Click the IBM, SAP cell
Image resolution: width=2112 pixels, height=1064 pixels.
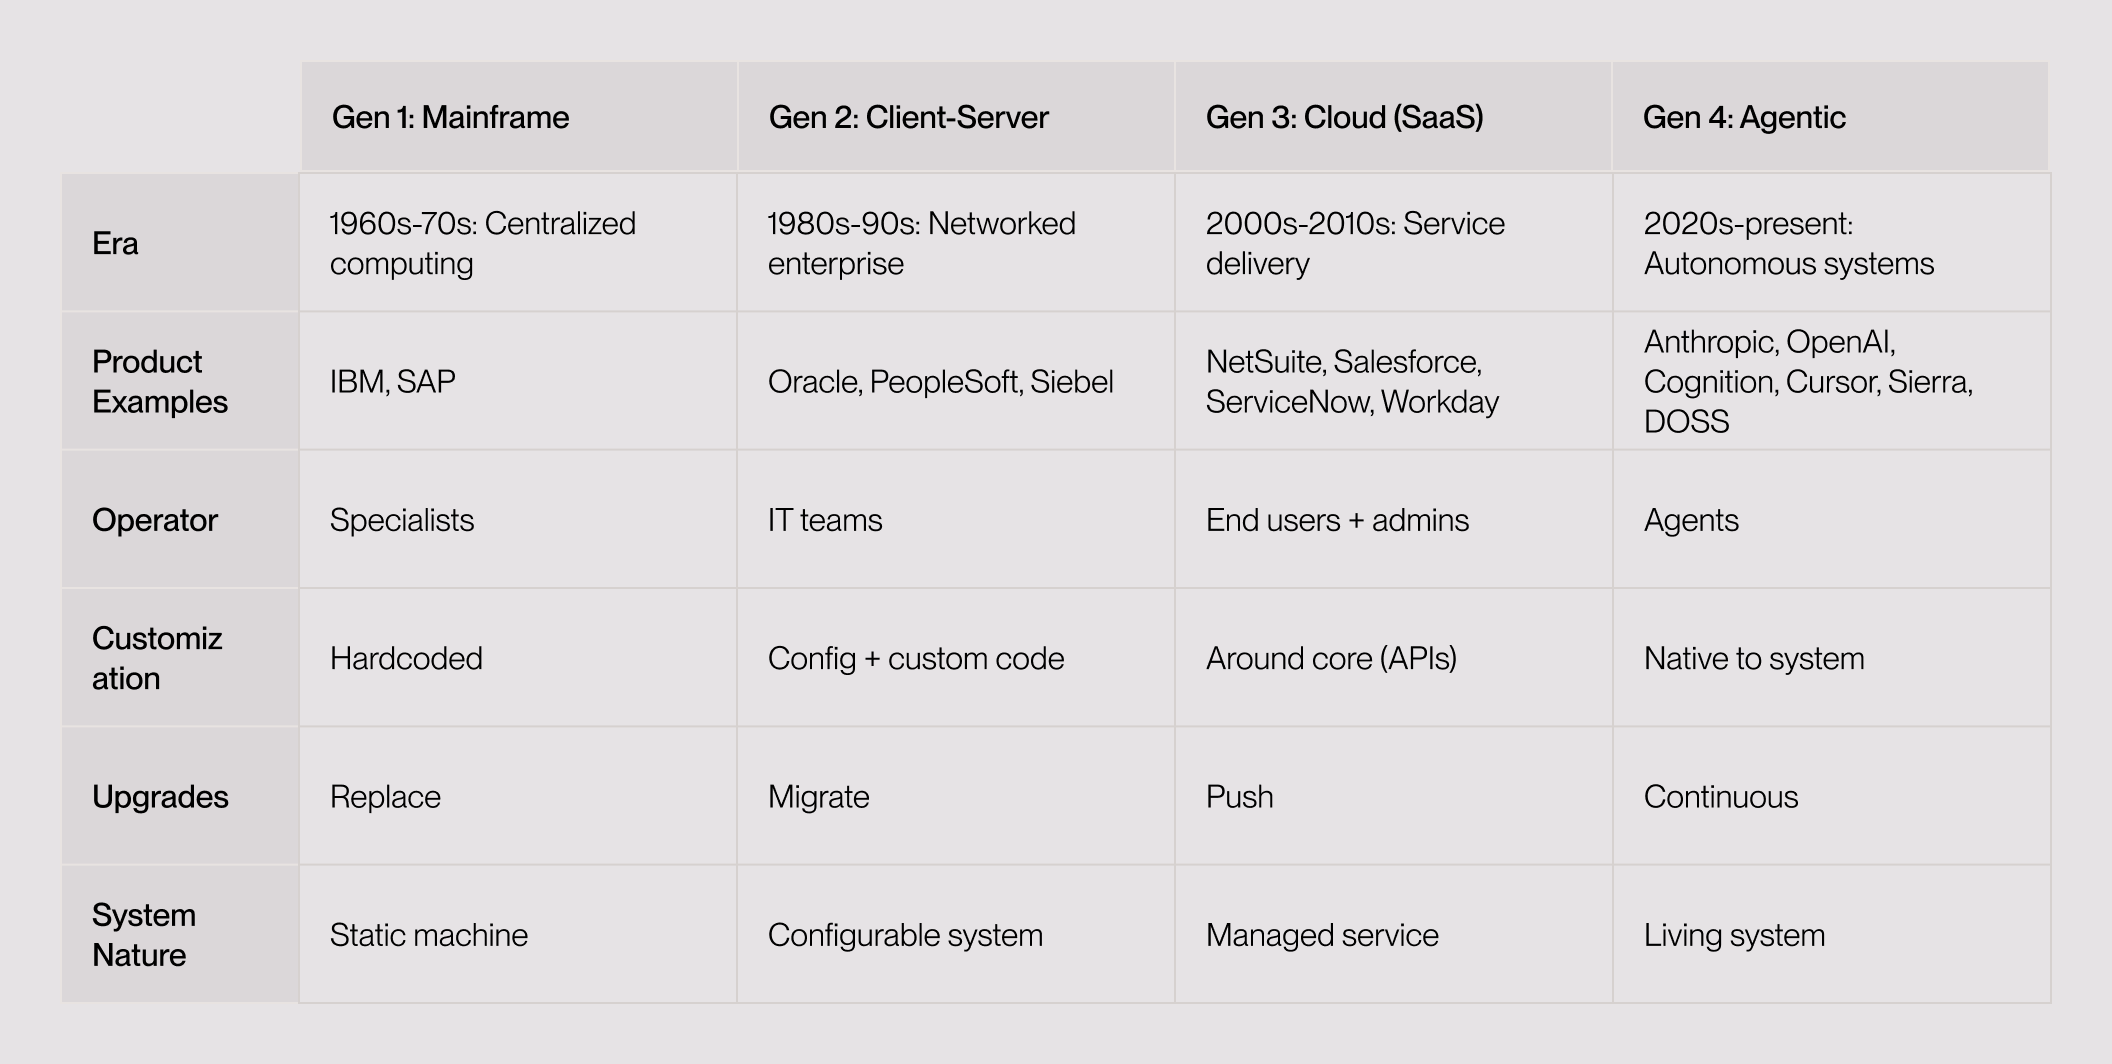[x=393, y=382]
